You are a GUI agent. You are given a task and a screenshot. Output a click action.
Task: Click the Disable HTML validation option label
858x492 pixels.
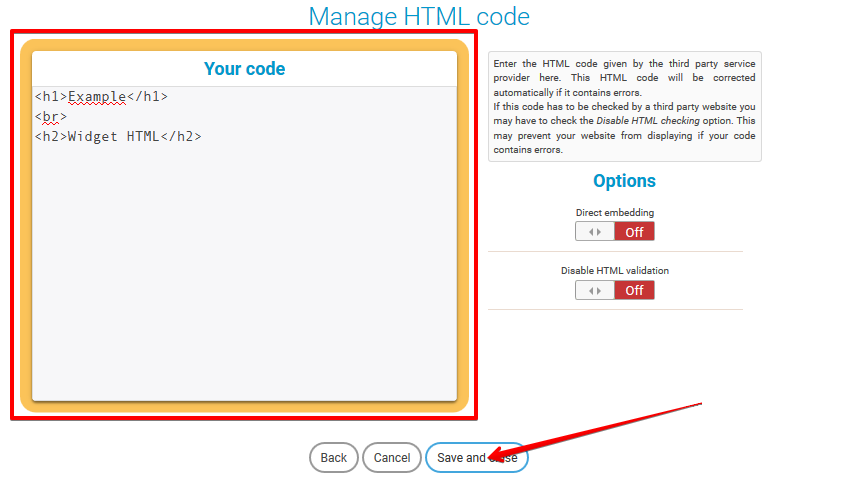click(614, 271)
